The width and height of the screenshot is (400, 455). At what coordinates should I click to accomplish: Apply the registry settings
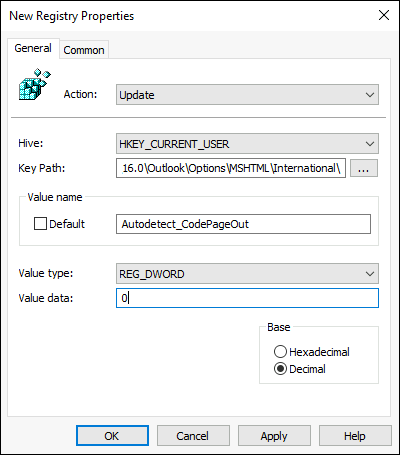(x=274, y=436)
